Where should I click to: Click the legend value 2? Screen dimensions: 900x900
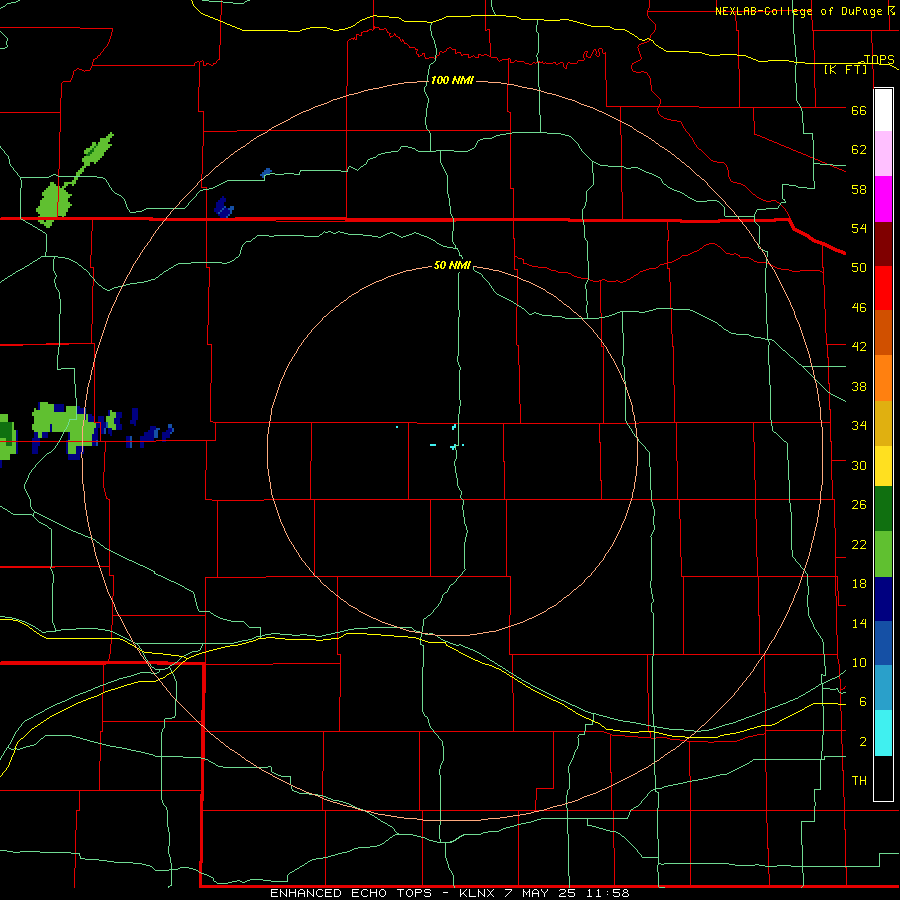tap(863, 742)
